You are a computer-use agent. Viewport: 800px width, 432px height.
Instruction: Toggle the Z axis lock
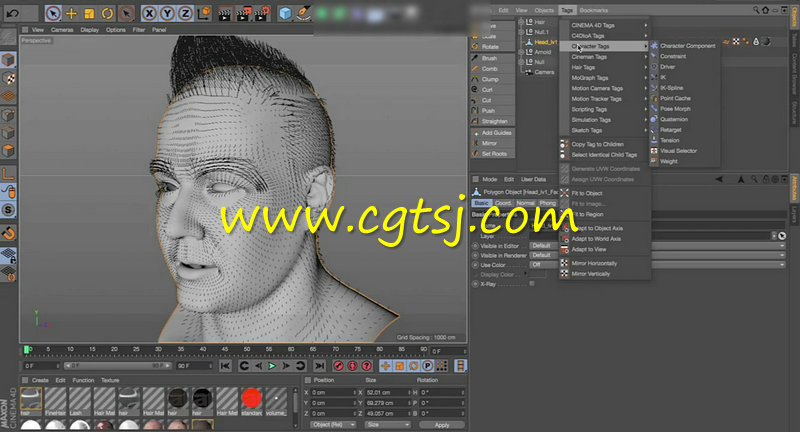tap(185, 13)
